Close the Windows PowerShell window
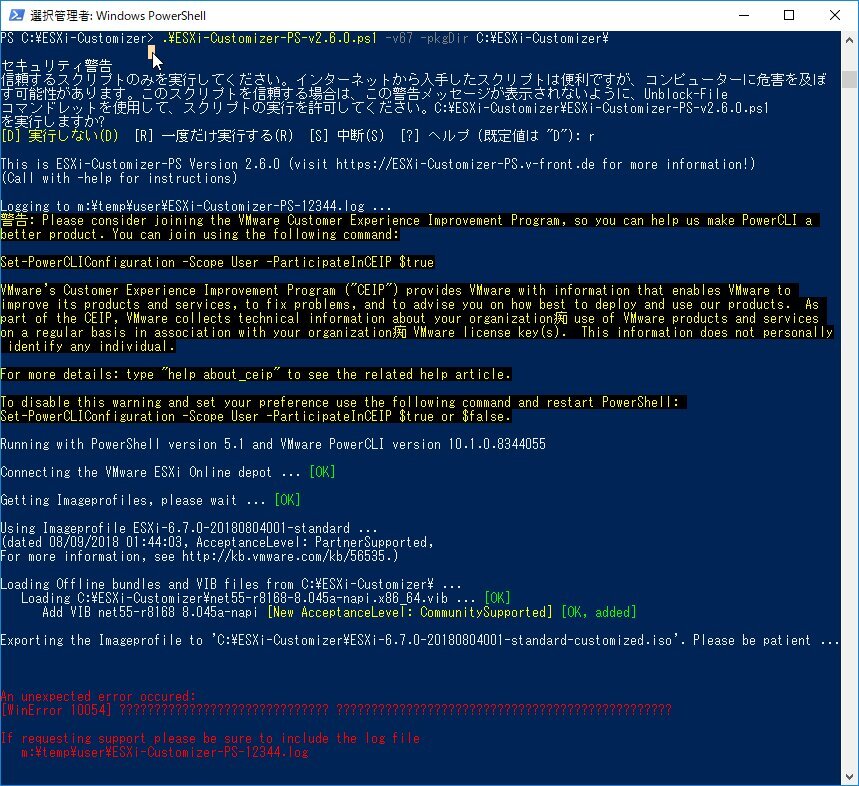The height and width of the screenshot is (786, 859). pyautogui.click(x=835, y=15)
